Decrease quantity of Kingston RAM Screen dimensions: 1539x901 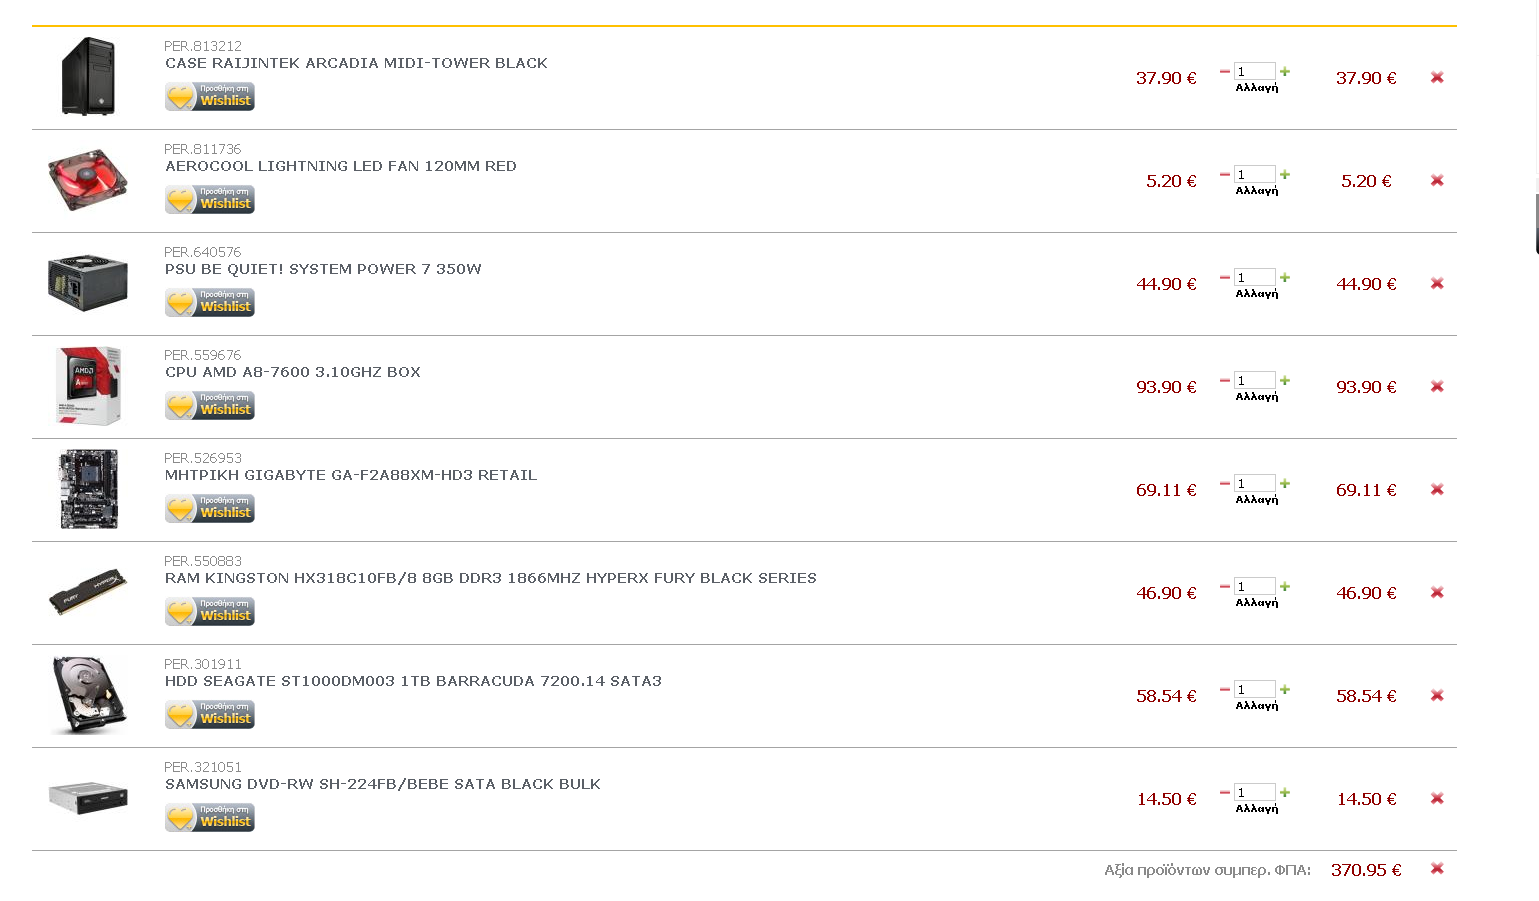pyautogui.click(x=1225, y=586)
